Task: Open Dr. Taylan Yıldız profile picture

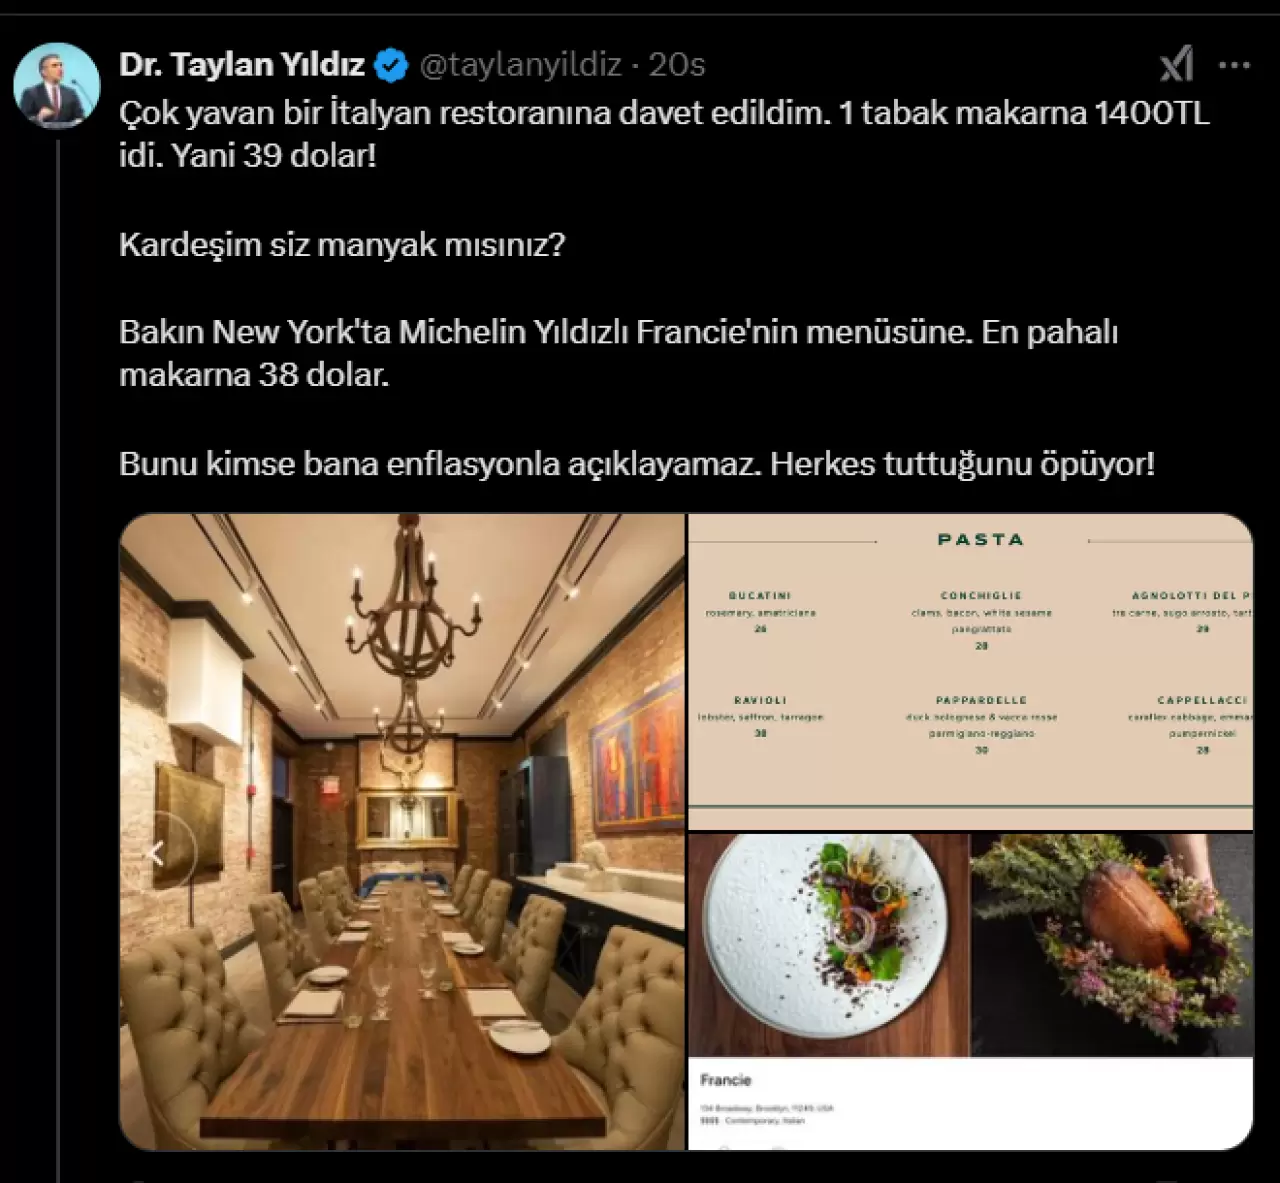Action: (x=57, y=85)
